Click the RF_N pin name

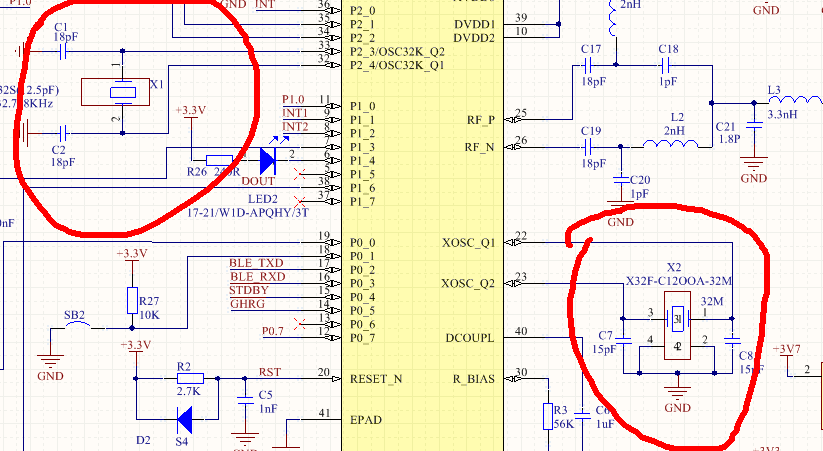click(480, 147)
